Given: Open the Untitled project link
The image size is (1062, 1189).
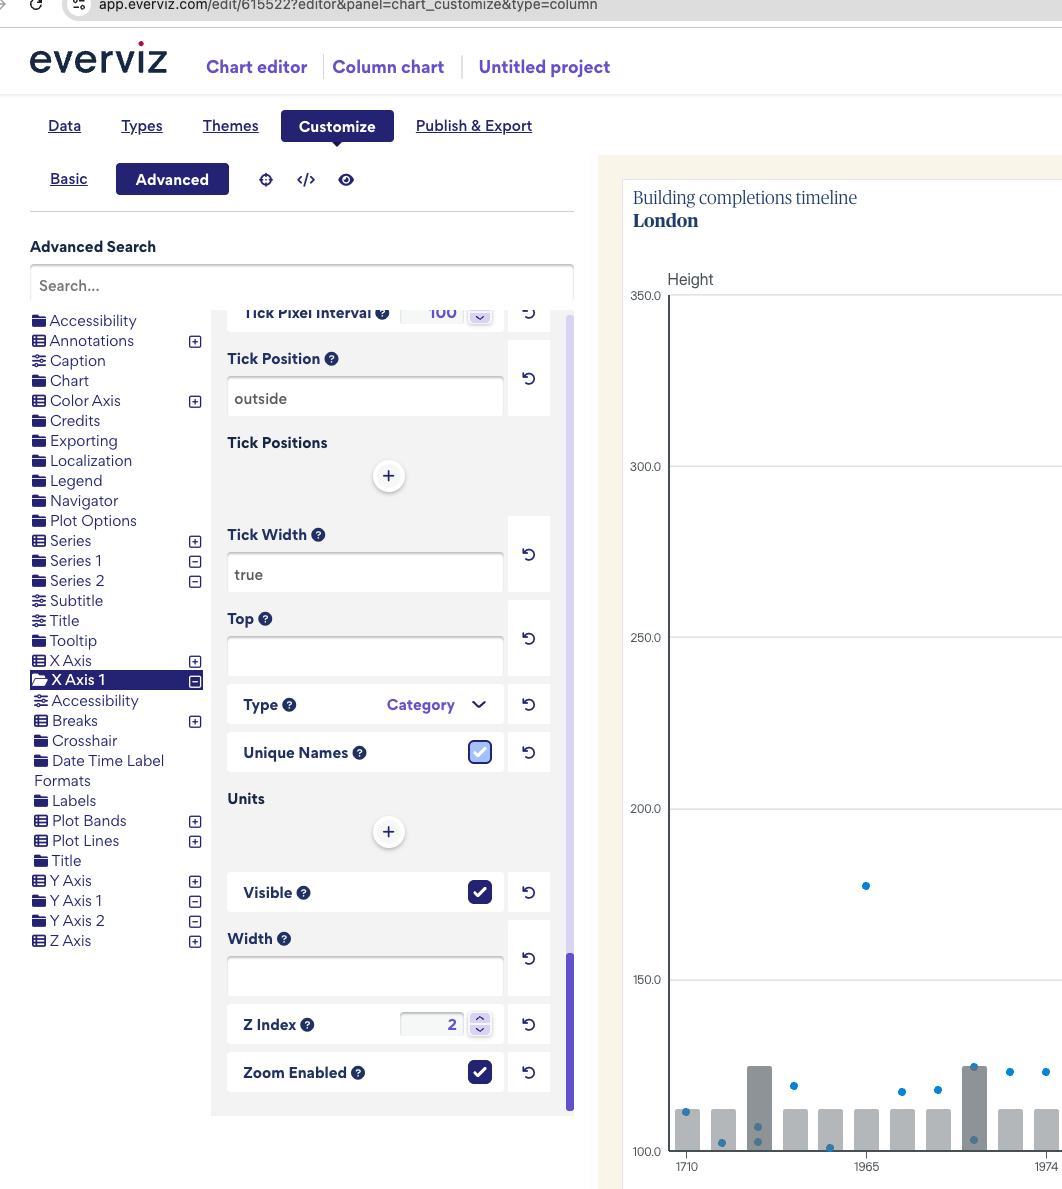Looking at the screenshot, I should coord(544,67).
